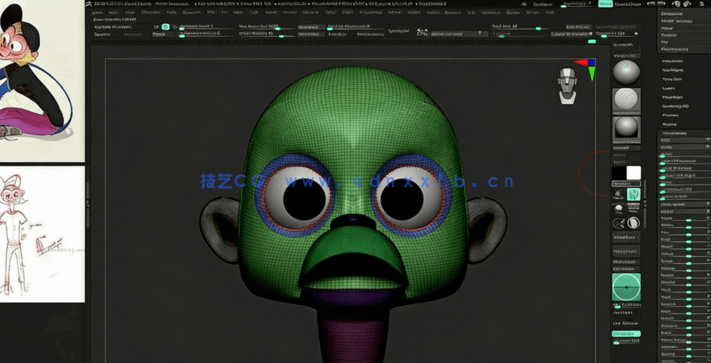Image resolution: width=711 pixels, height=363 pixels.
Task: Click the large teal circle gizmo widget
Action: (626, 287)
